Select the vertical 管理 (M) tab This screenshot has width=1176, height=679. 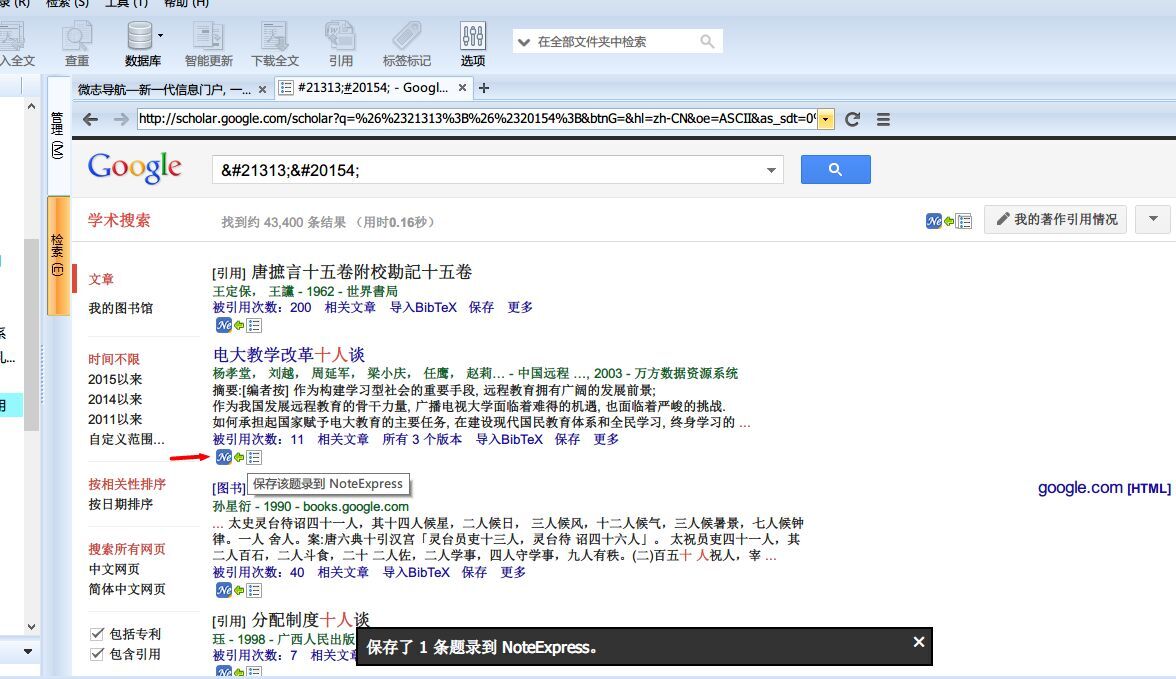(x=58, y=135)
